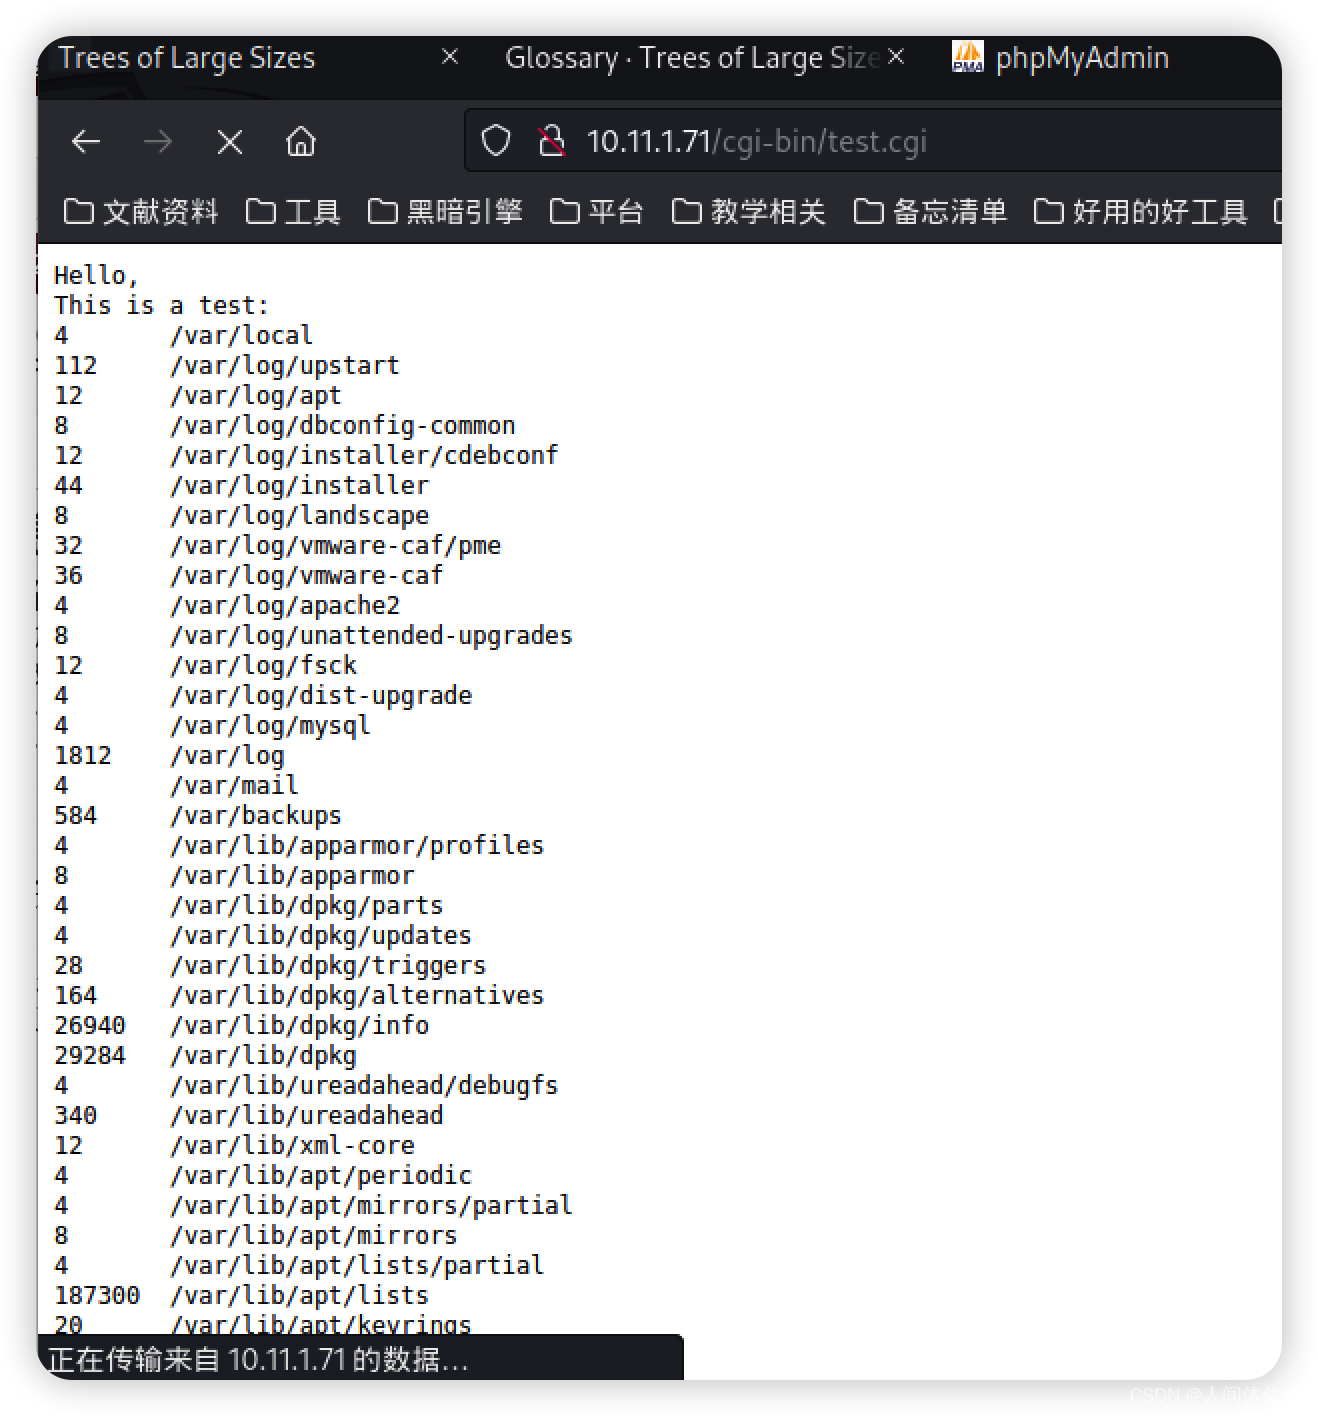This screenshot has width=1318, height=1416.
Task: Open the 黑暗引擎 bookmarks folder
Action: (445, 212)
